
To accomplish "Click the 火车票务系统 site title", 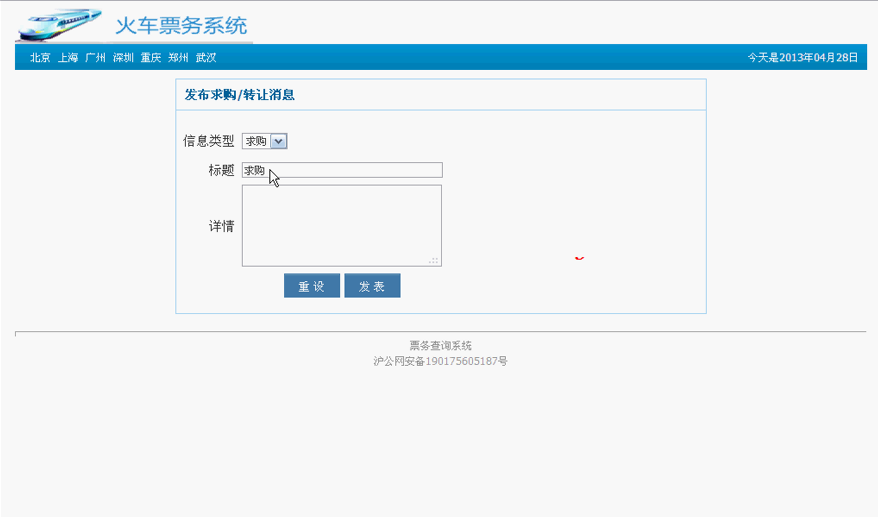I will [x=181, y=26].
